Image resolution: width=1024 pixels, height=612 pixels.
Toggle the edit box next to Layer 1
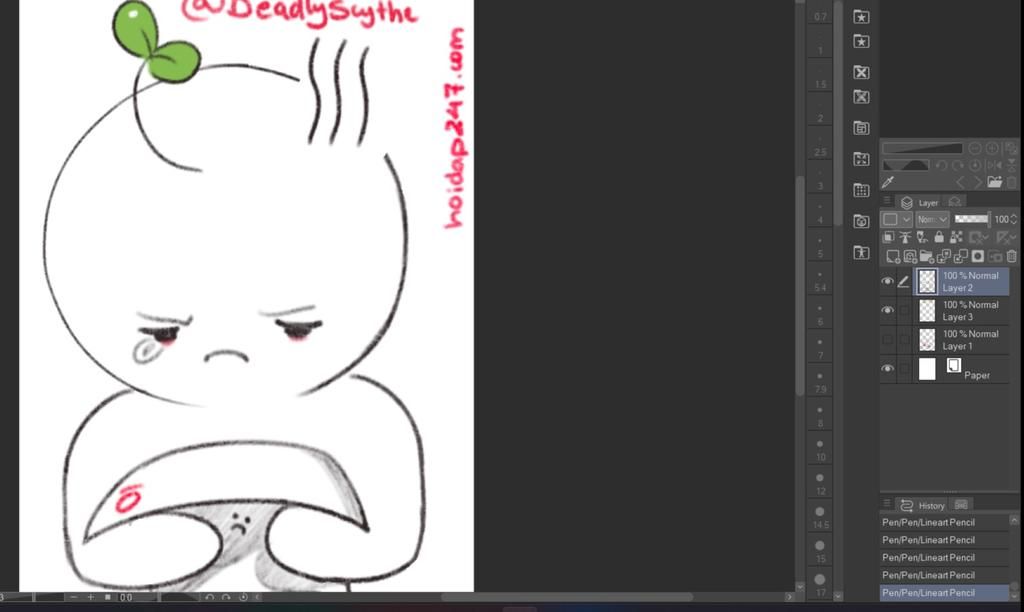(904, 340)
